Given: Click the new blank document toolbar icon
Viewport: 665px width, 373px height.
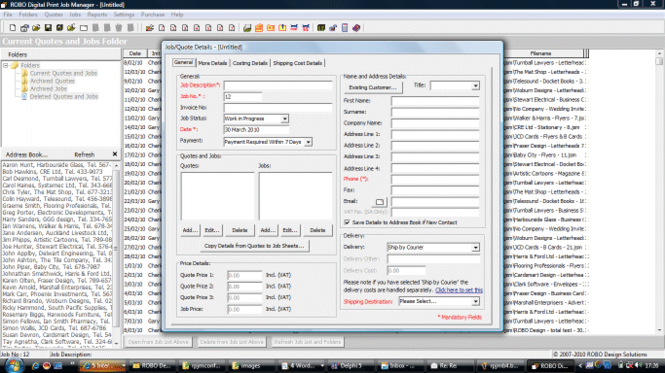Looking at the screenshot, I should pyautogui.click(x=13, y=28).
